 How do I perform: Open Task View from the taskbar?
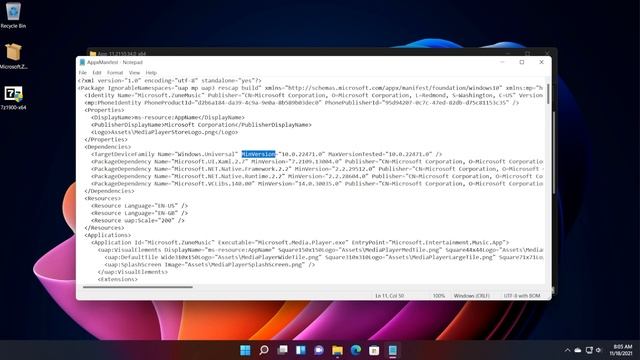point(282,350)
